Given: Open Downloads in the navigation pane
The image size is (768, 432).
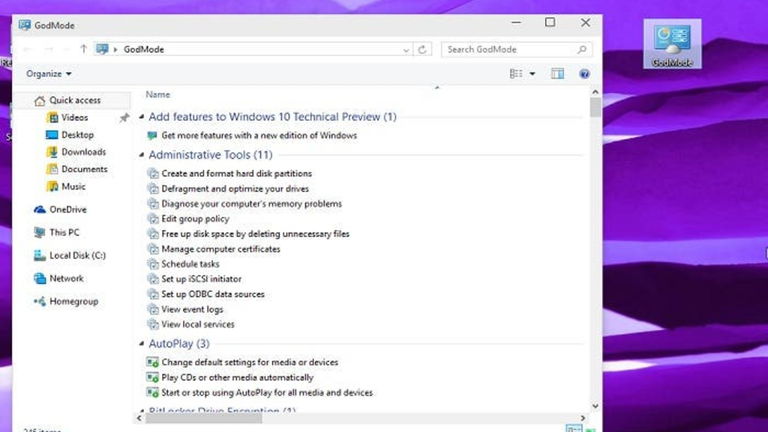Looking at the screenshot, I should [76, 152].
